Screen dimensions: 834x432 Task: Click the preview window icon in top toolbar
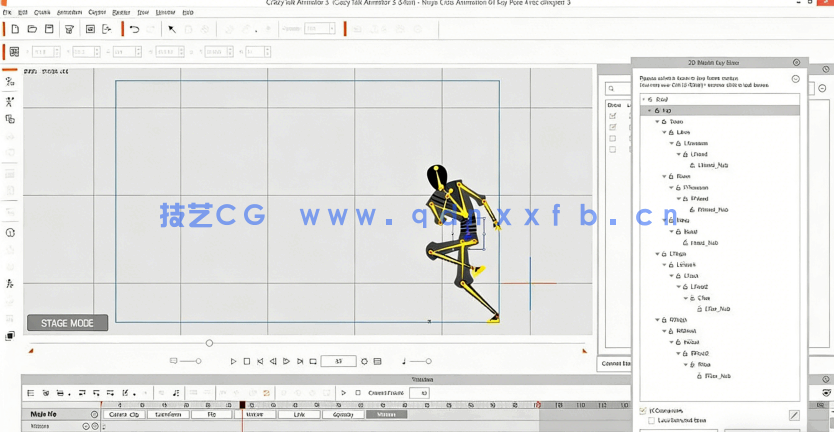coord(90,29)
